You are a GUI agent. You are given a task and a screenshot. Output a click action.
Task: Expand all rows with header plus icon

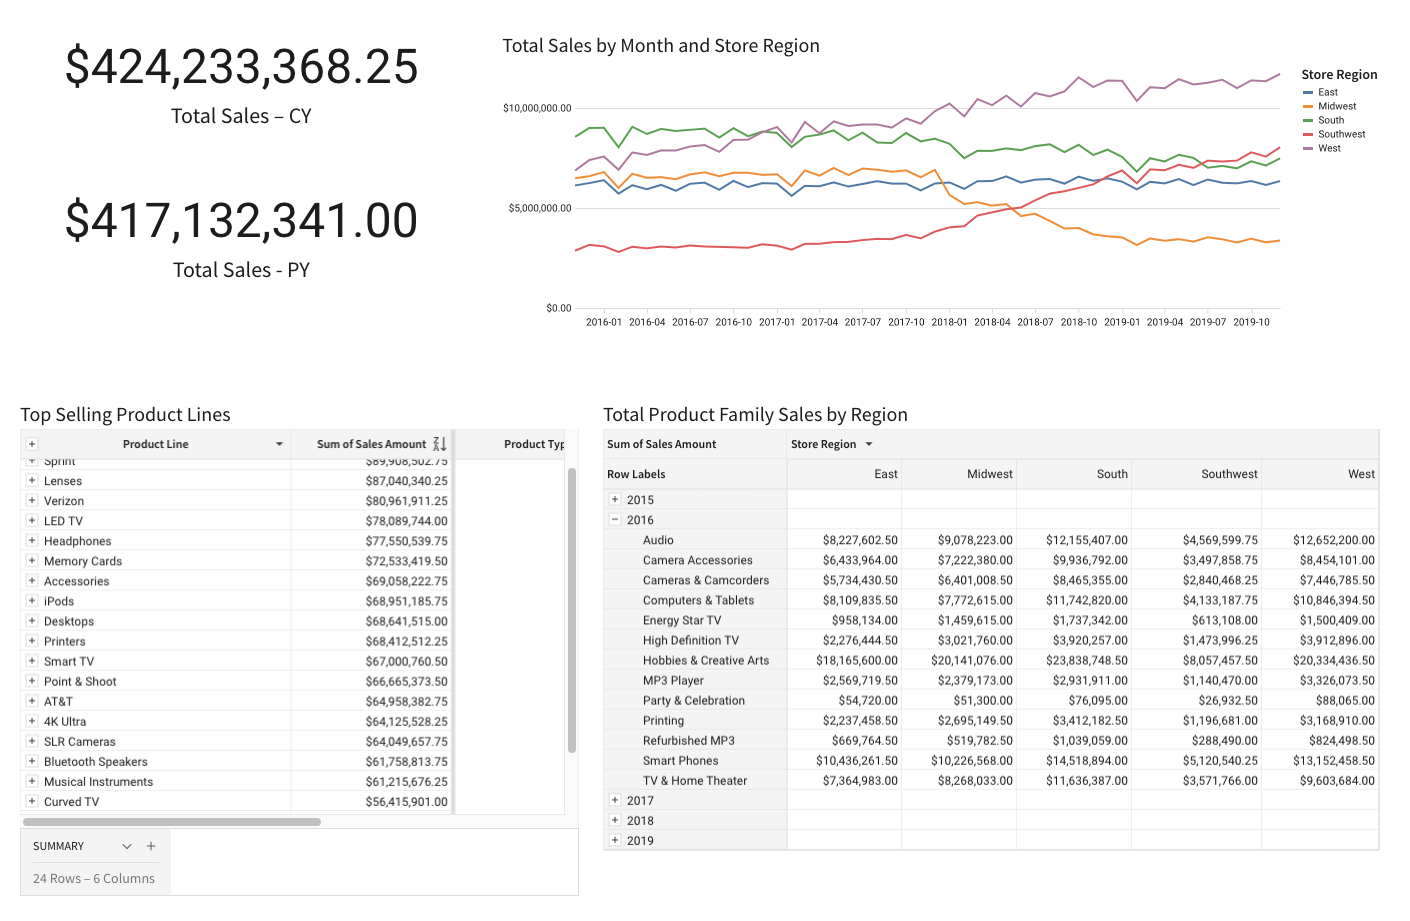[x=32, y=444]
